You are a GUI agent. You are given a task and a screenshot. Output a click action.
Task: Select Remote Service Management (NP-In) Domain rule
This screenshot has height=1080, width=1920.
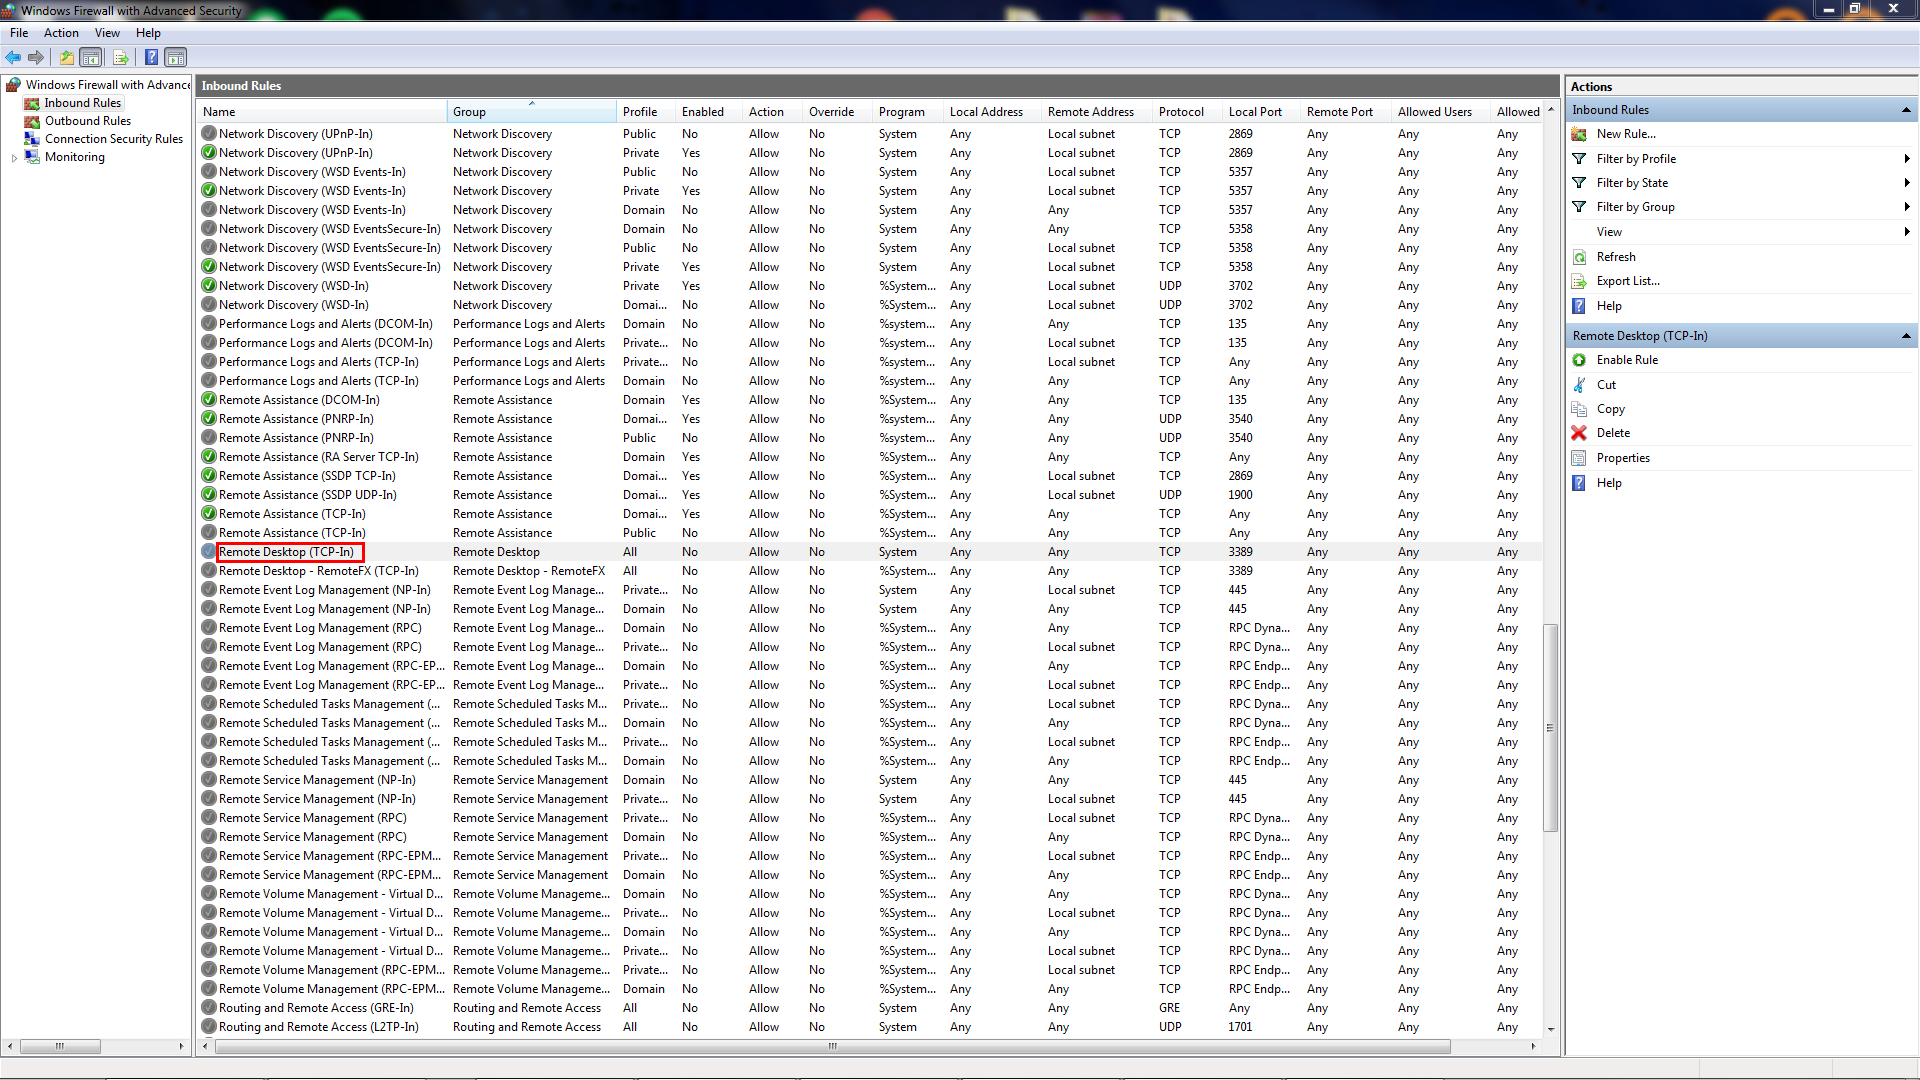pyautogui.click(x=870, y=780)
